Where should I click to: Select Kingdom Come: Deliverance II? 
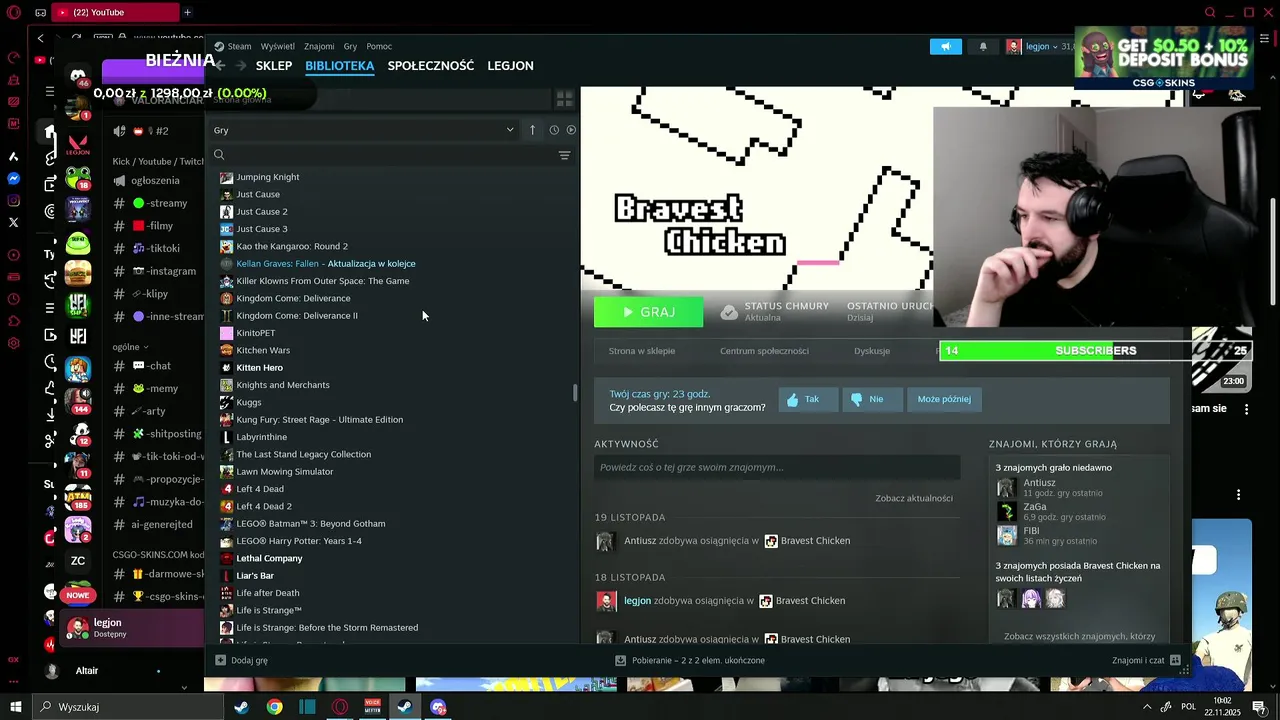click(296, 316)
